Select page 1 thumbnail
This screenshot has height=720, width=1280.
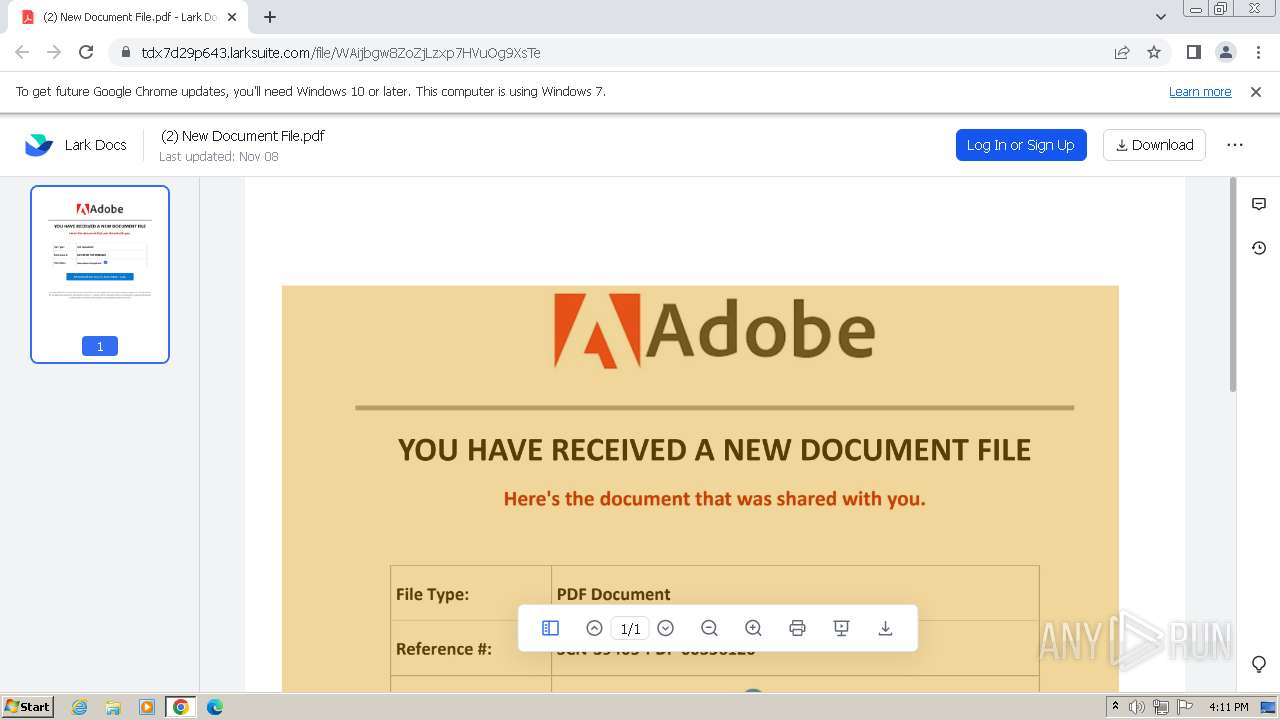click(x=100, y=274)
